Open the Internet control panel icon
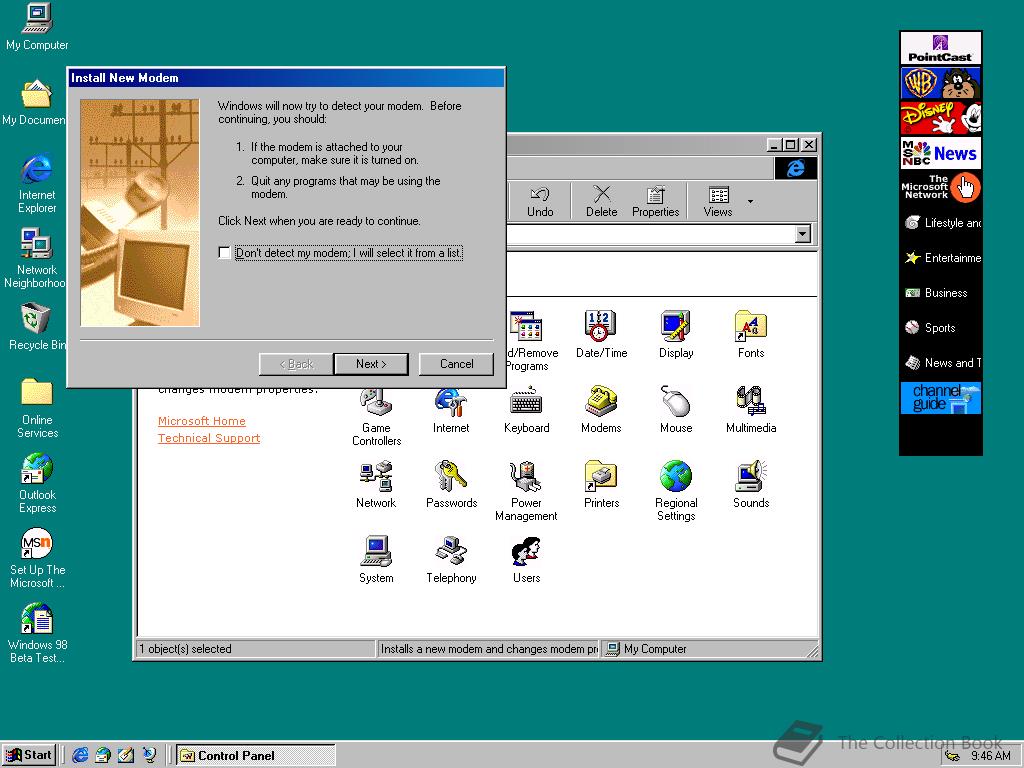 tap(451, 410)
